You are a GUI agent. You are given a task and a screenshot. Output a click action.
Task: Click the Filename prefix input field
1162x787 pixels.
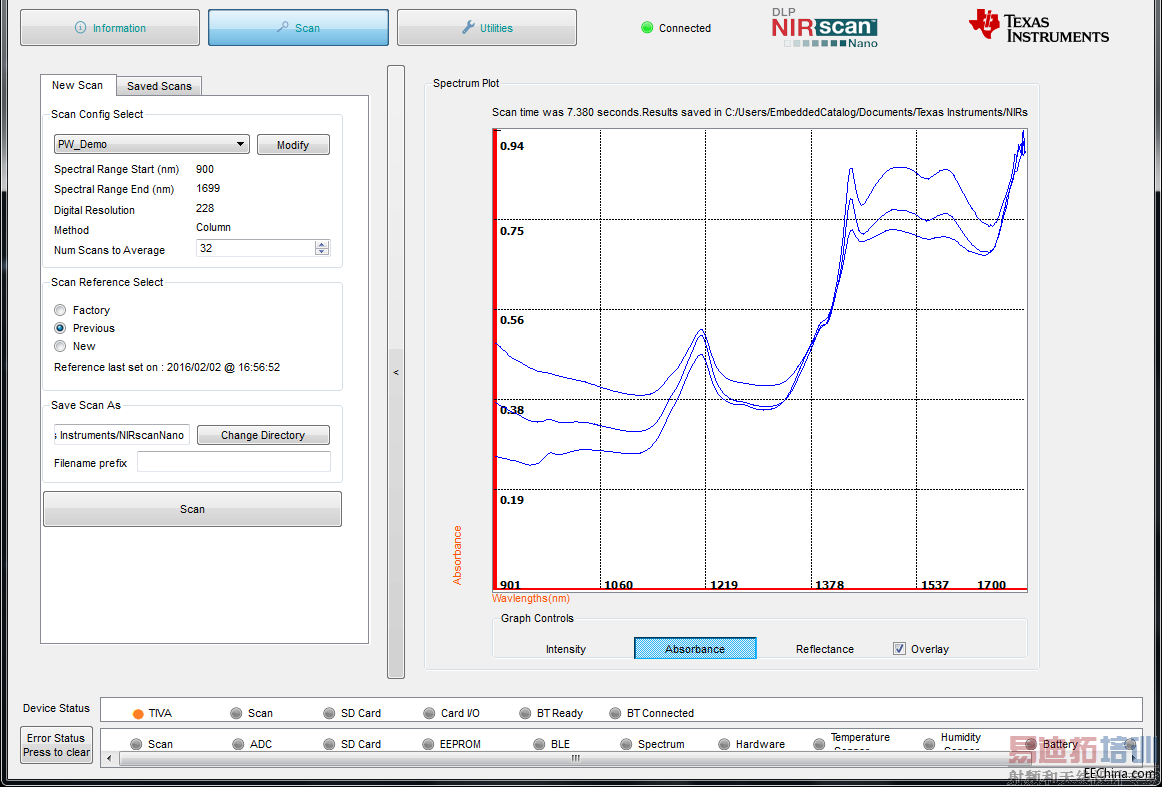(233, 462)
